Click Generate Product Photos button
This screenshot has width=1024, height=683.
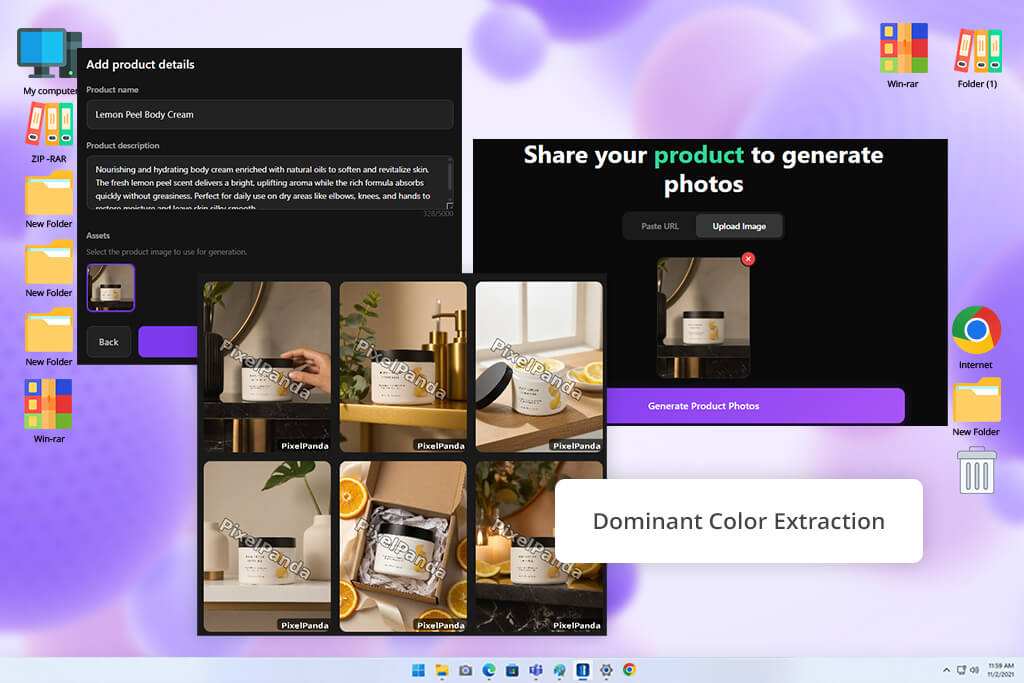point(756,405)
